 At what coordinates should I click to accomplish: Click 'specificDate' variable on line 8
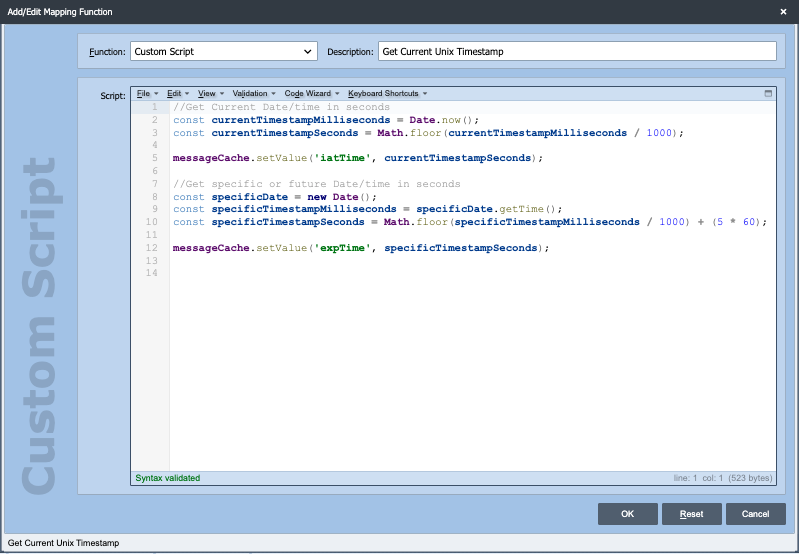point(250,197)
